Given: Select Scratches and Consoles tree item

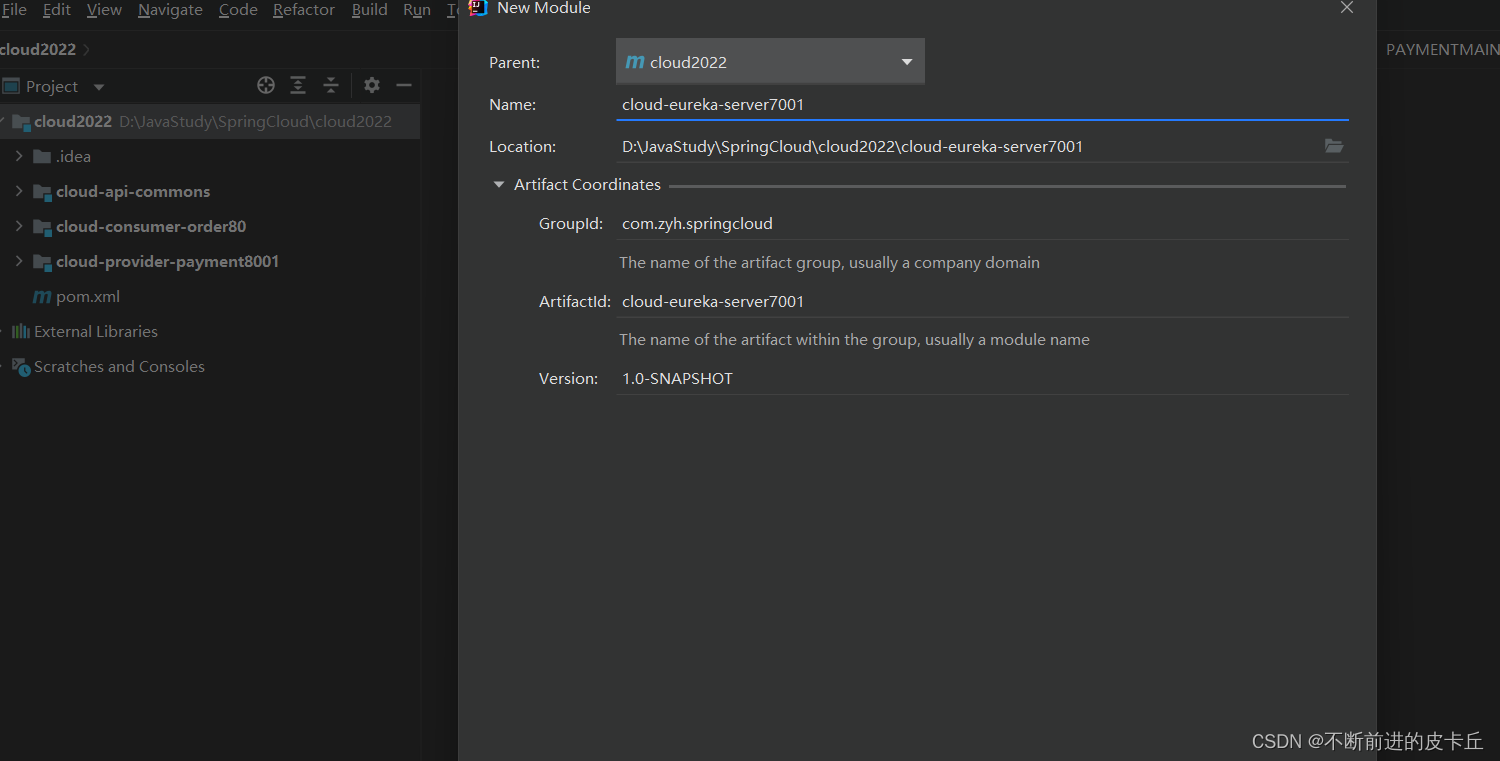Looking at the screenshot, I should point(119,367).
